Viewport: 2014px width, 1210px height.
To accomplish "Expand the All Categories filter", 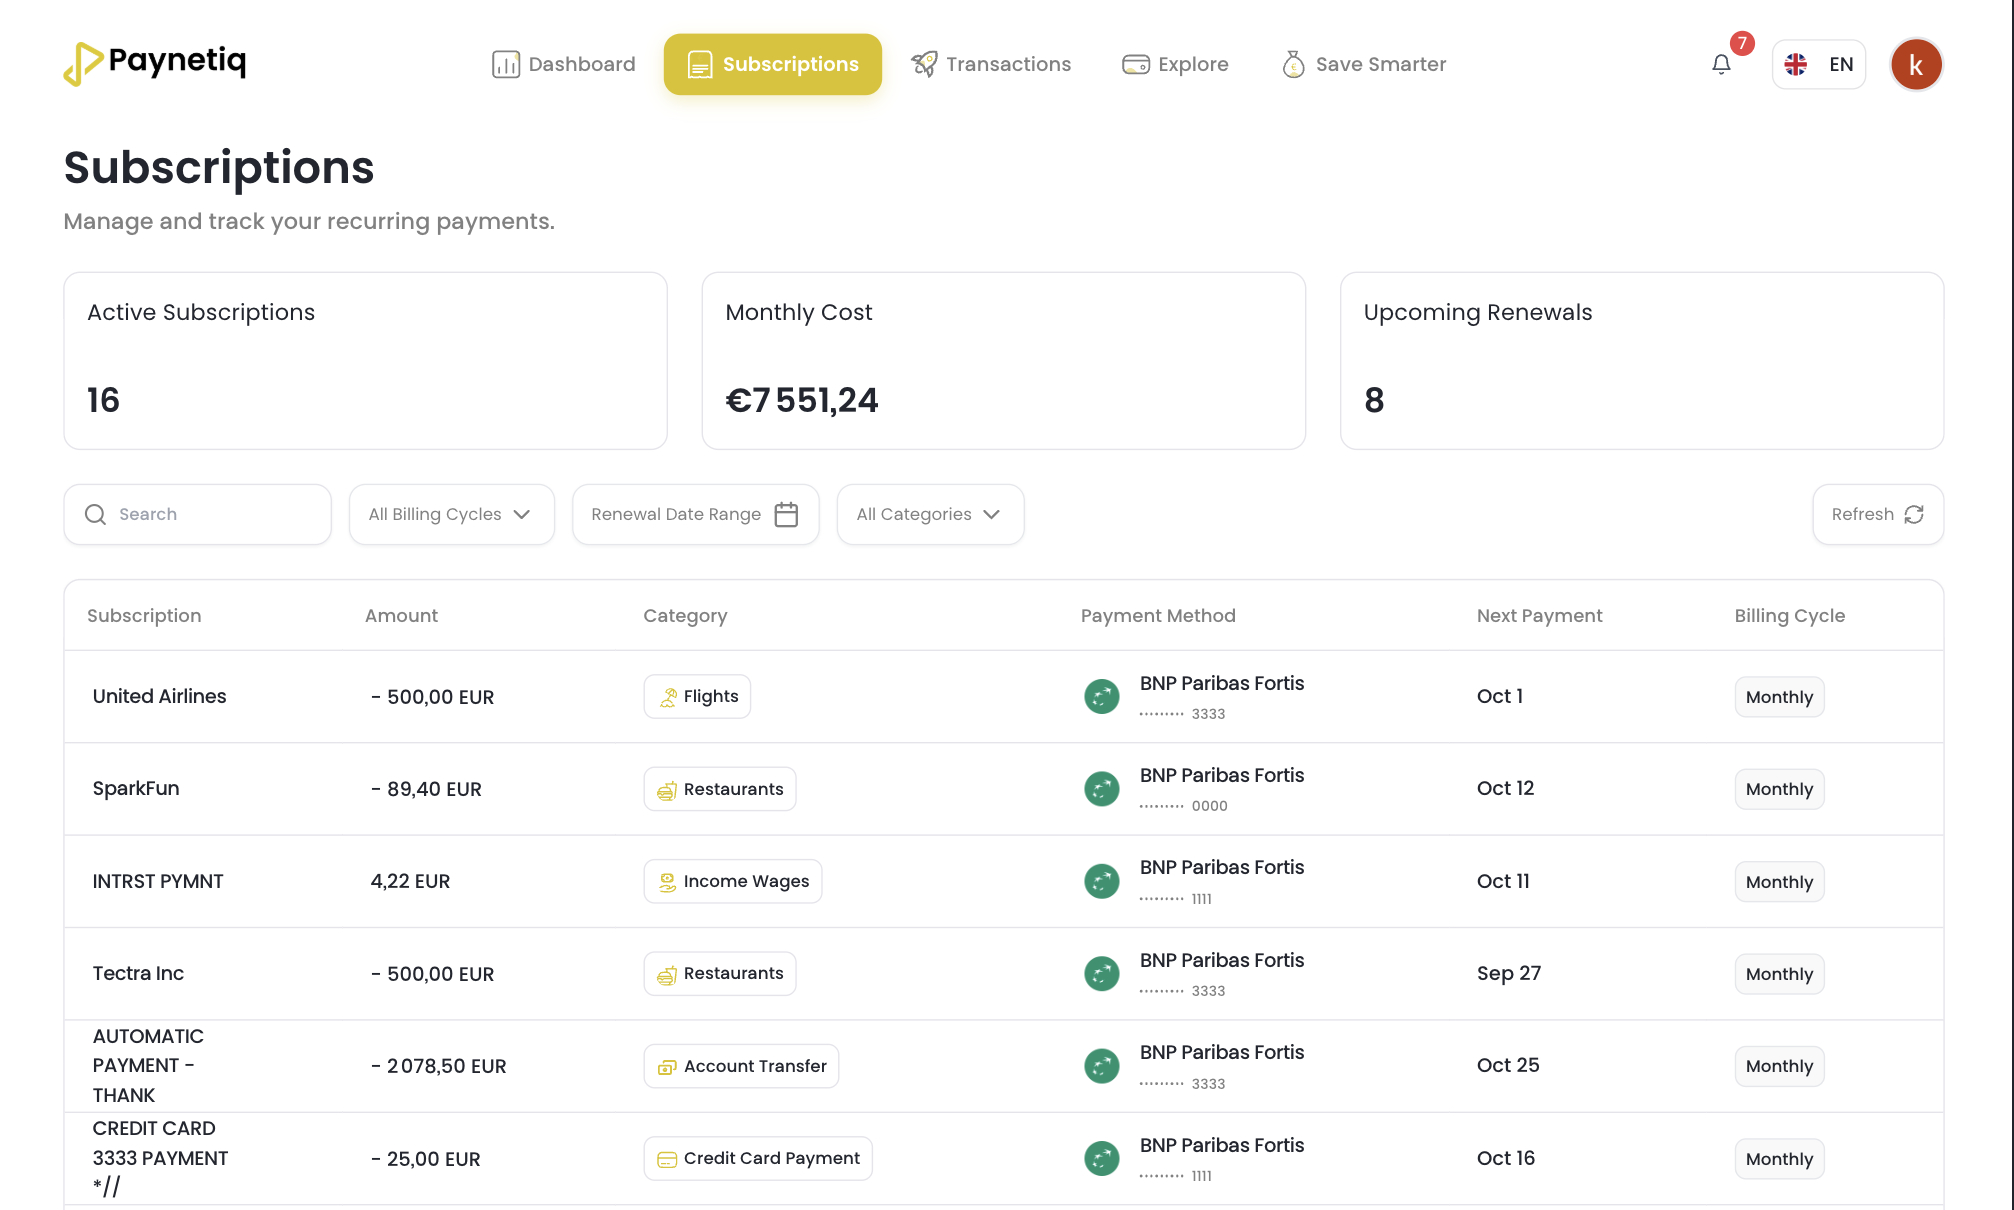I will [x=929, y=514].
